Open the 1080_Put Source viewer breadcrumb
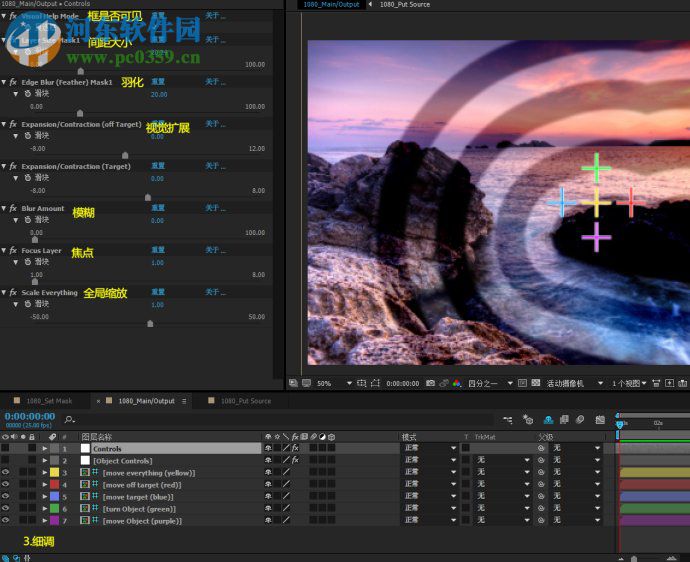The height and width of the screenshot is (562, 690). 404,4
